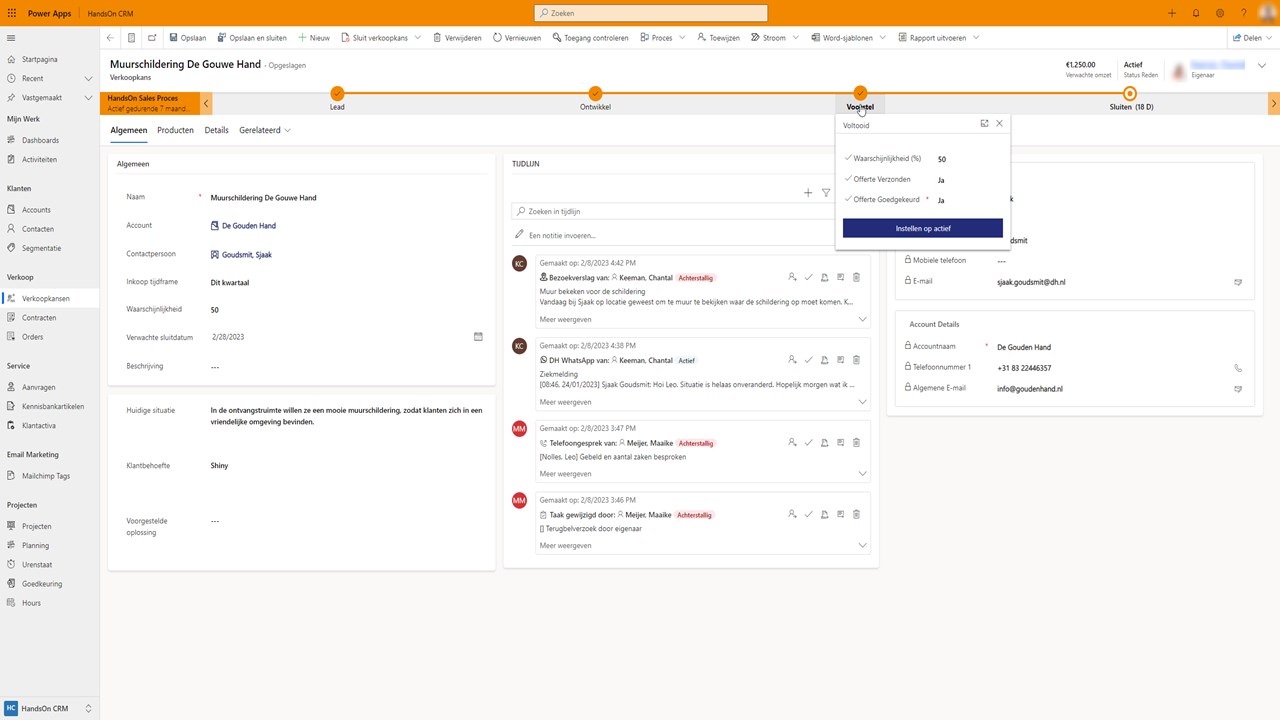
Task: Click the plus icon in the top bar
Action: point(1172,13)
